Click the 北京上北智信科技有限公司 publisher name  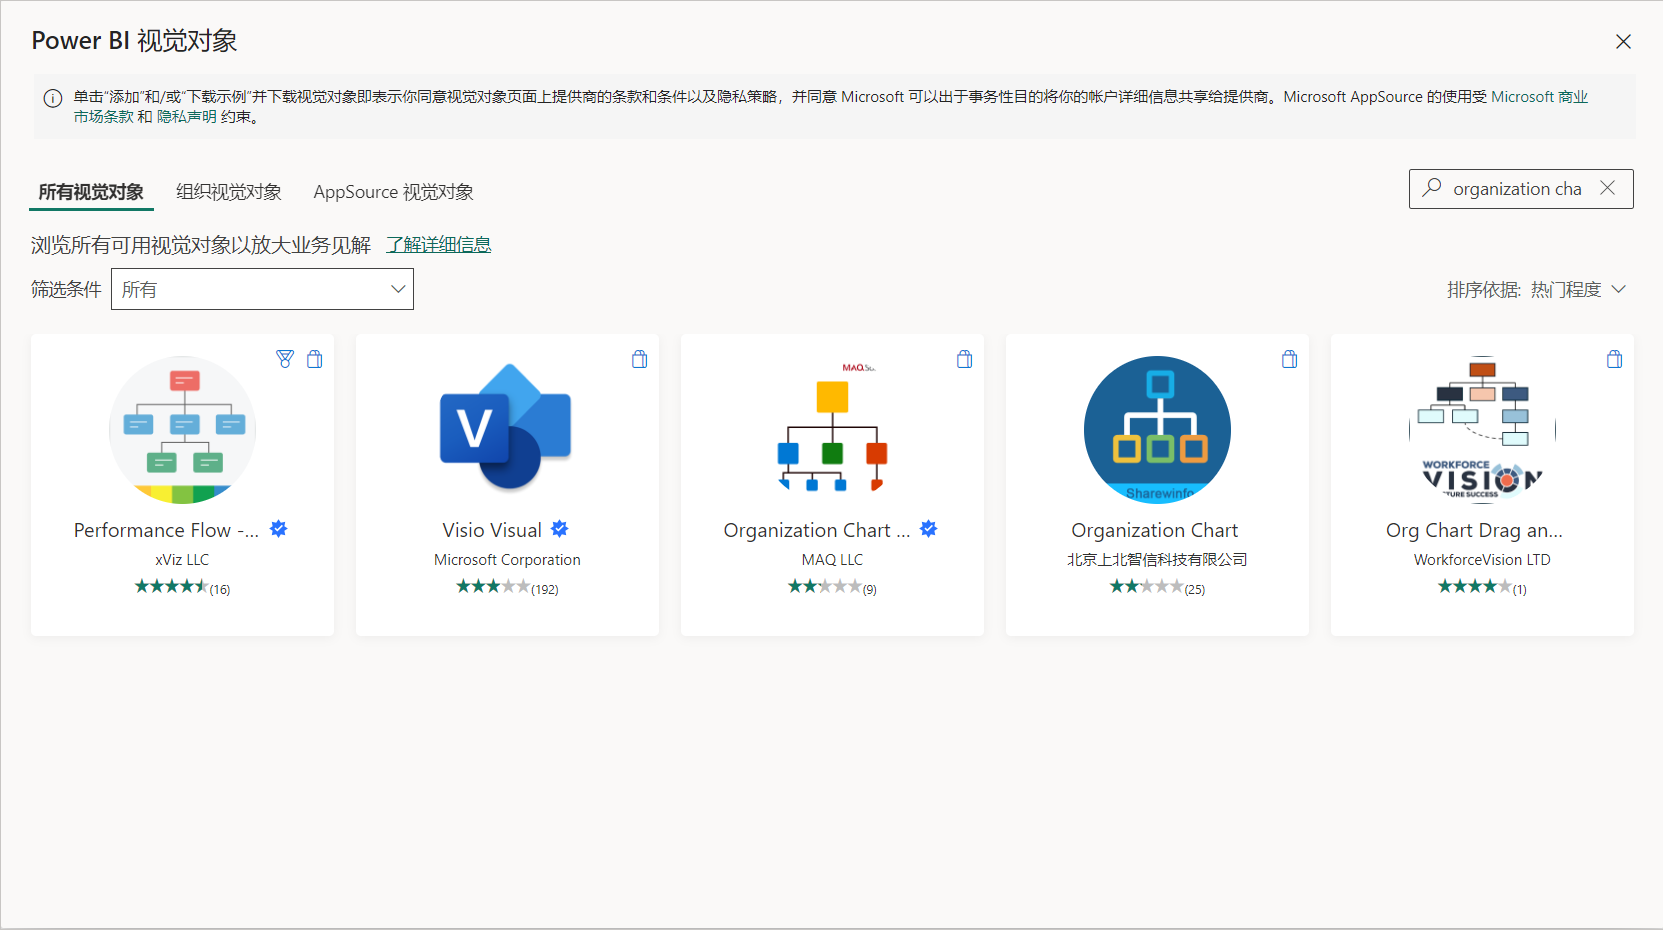[1157, 560]
